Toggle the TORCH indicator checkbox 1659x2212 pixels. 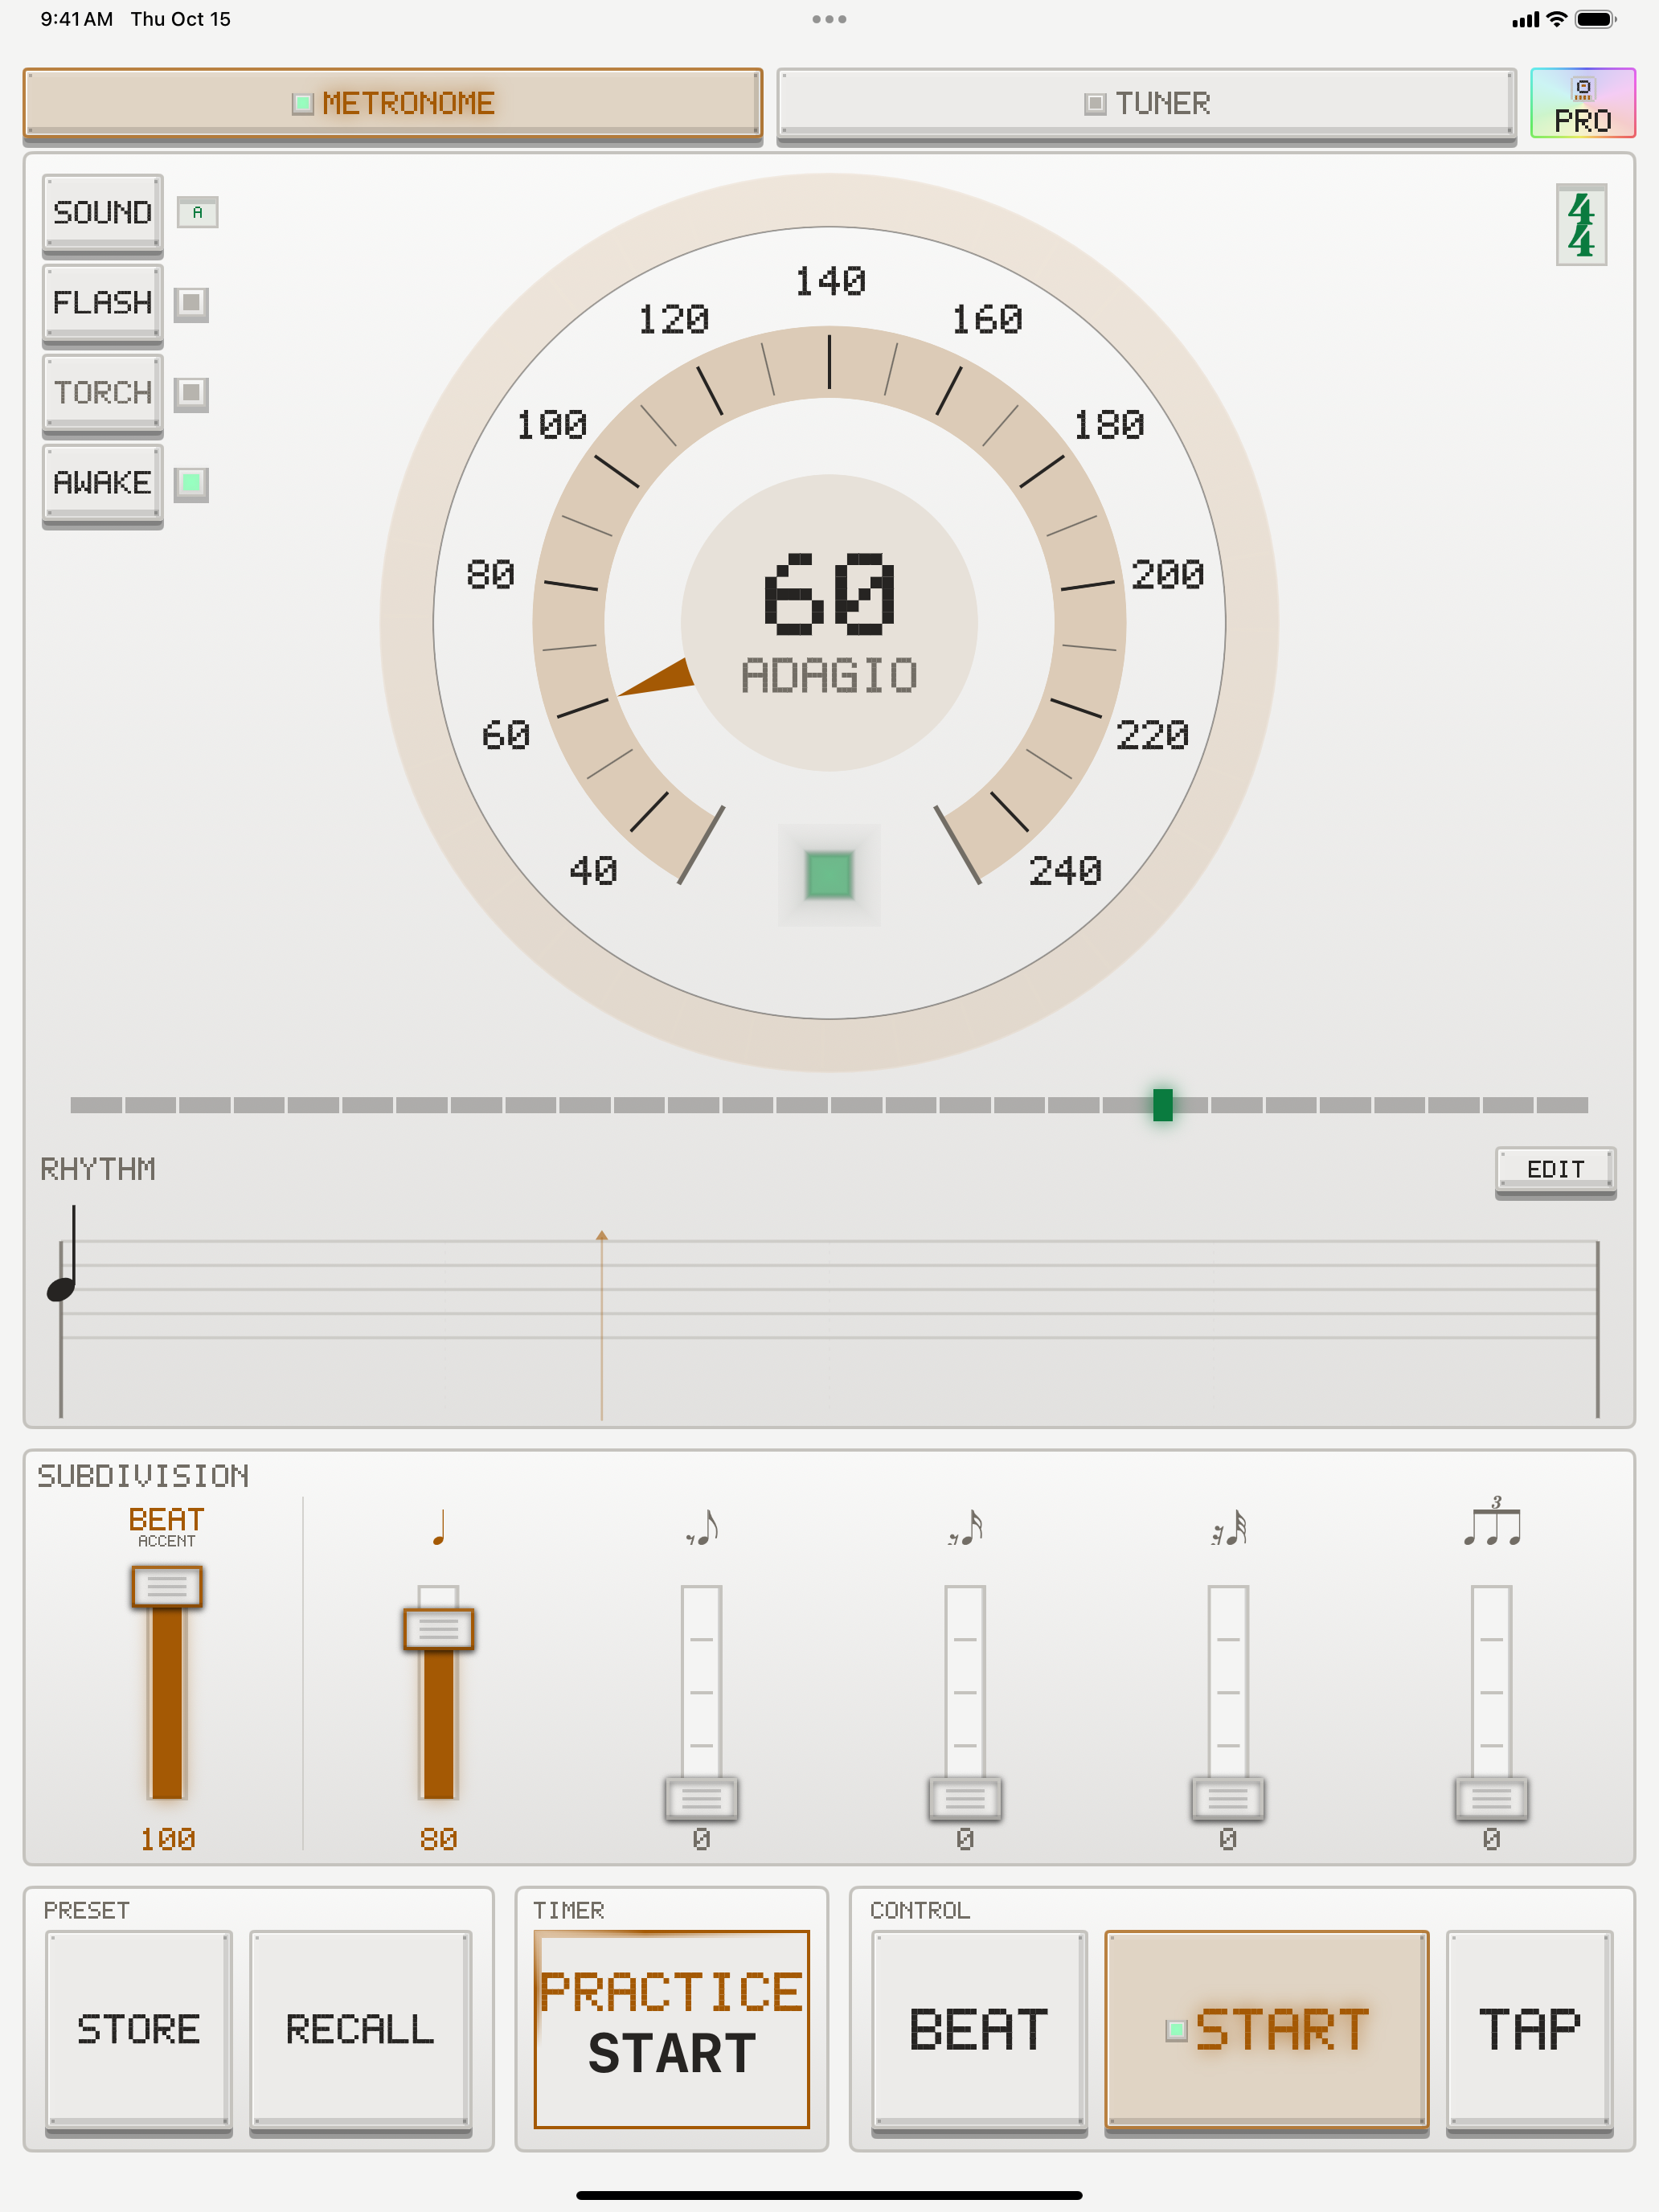[191, 393]
